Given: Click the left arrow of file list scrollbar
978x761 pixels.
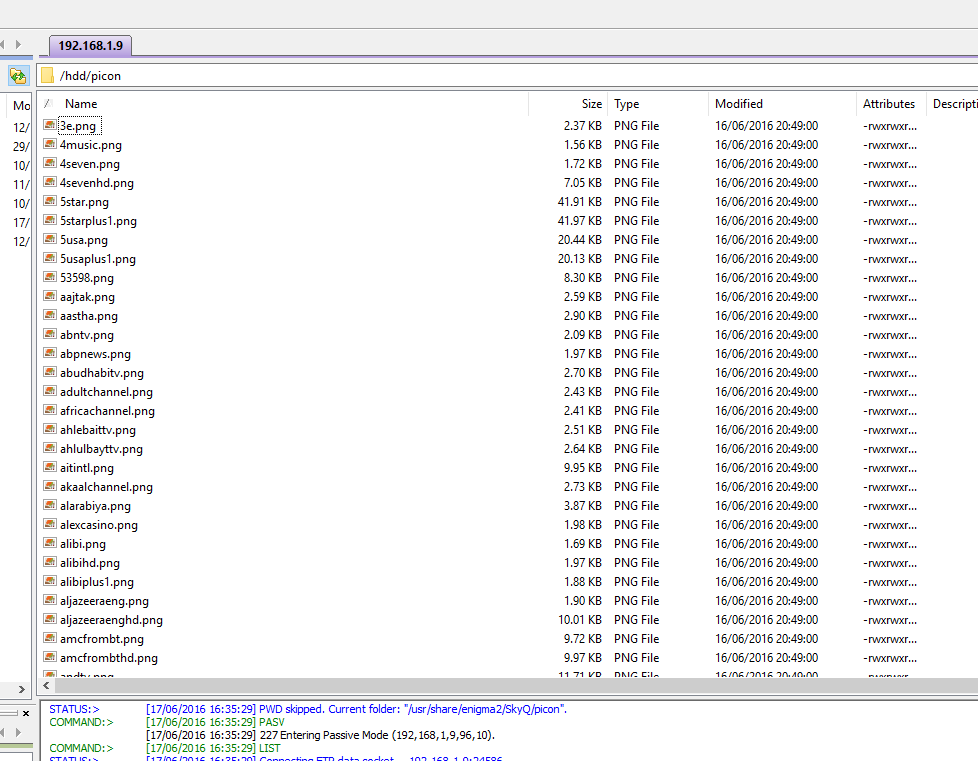Looking at the screenshot, I should 46,686.
